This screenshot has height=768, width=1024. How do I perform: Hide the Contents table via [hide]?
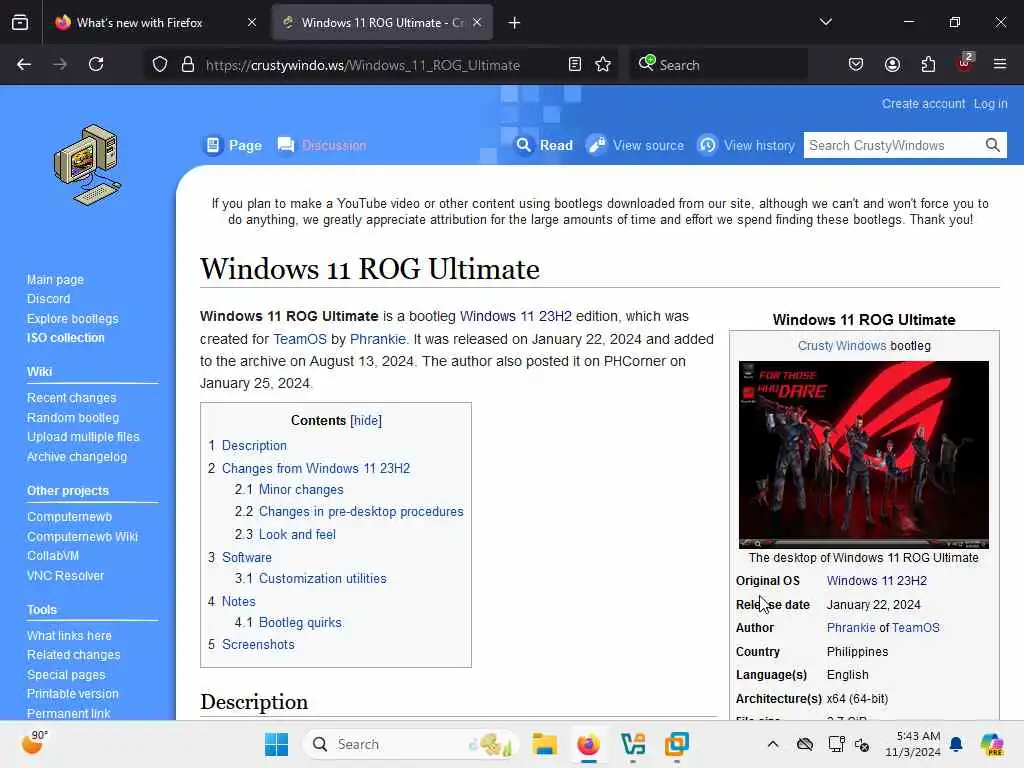(x=366, y=421)
